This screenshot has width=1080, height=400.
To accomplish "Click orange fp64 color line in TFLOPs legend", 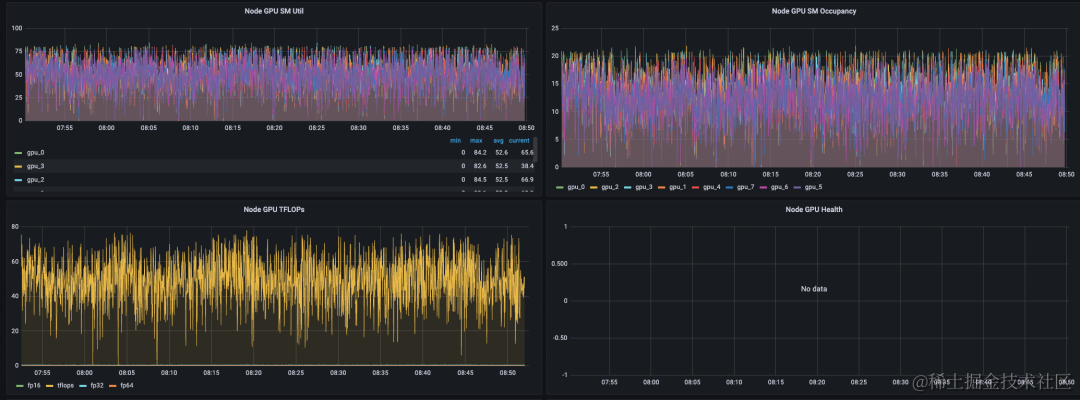I will point(112,386).
